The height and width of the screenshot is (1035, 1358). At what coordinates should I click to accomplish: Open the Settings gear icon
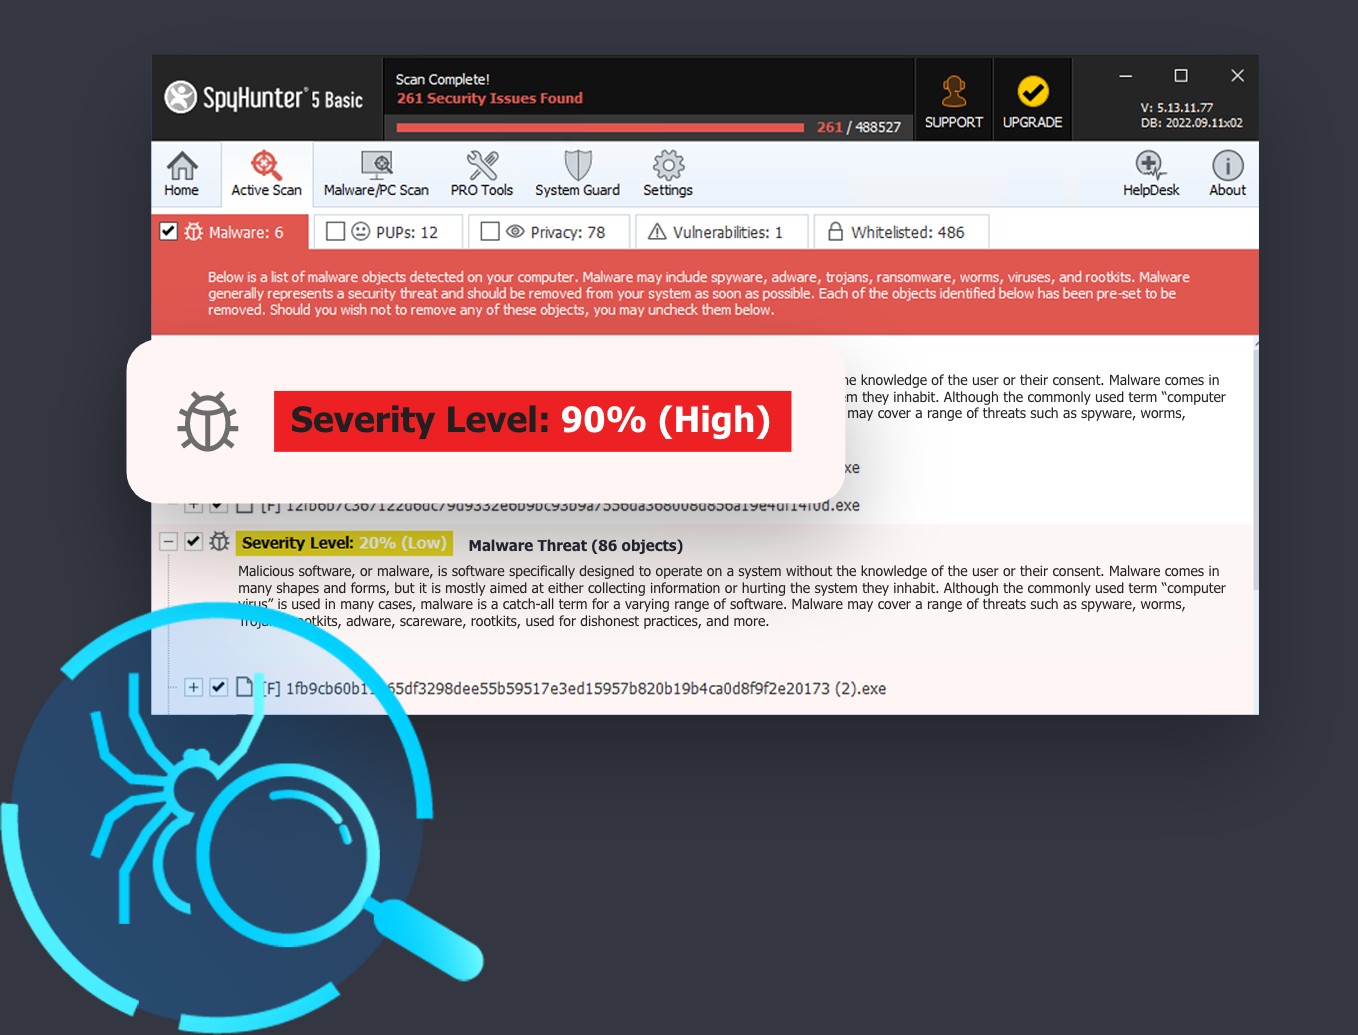click(x=666, y=172)
